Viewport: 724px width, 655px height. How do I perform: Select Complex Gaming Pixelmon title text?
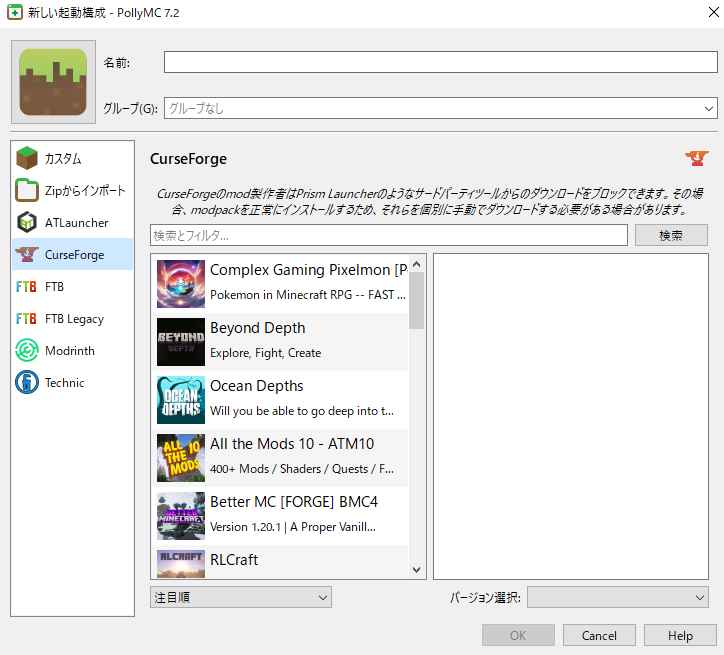coord(309,270)
